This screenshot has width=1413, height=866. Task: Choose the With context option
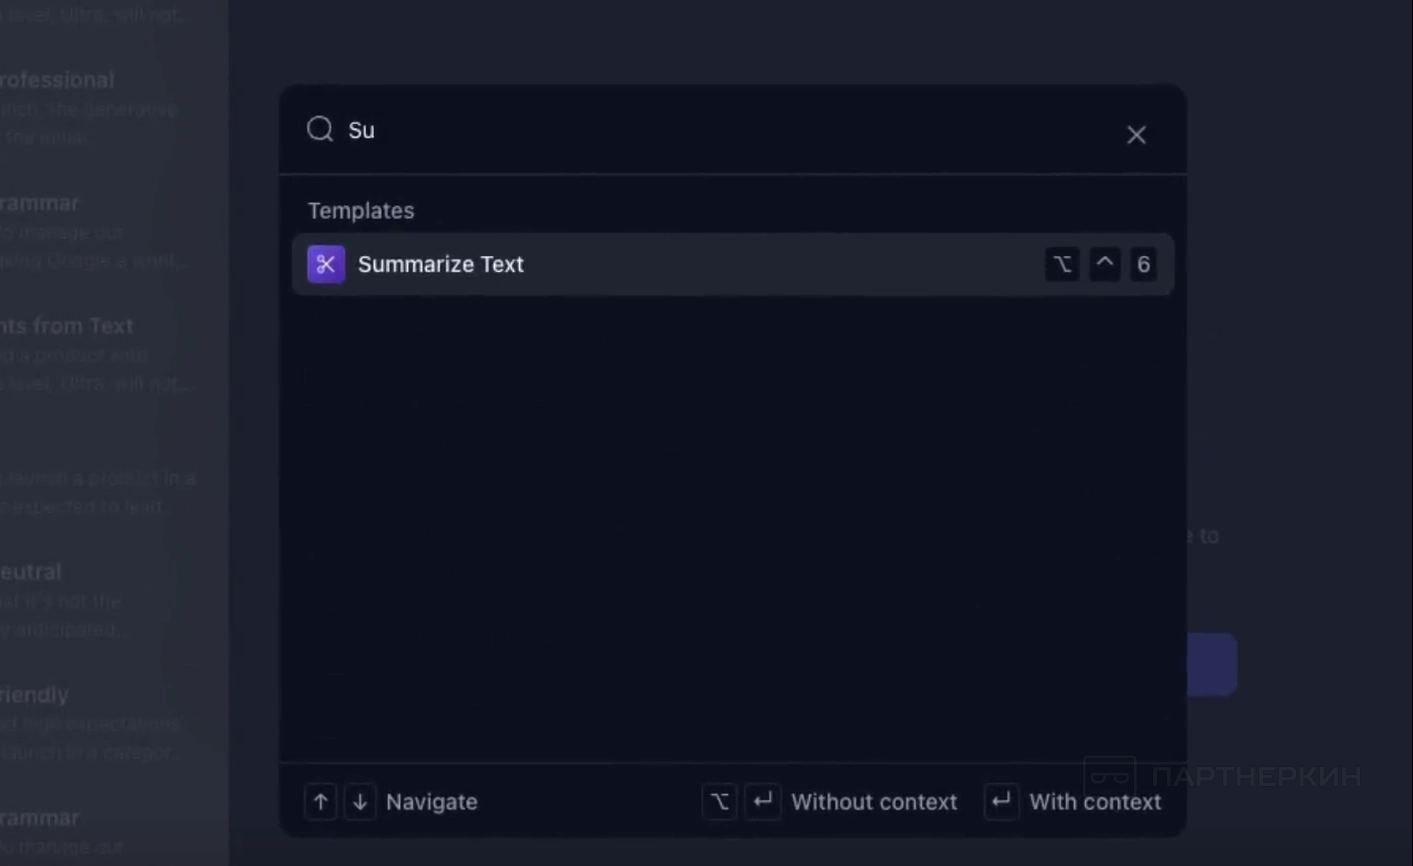click(x=1095, y=802)
